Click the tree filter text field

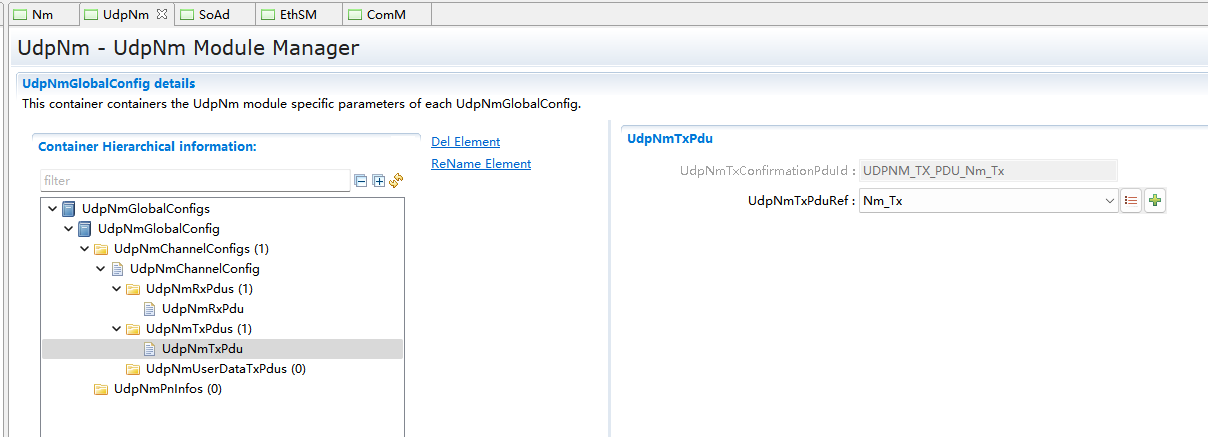click(195, 181)
